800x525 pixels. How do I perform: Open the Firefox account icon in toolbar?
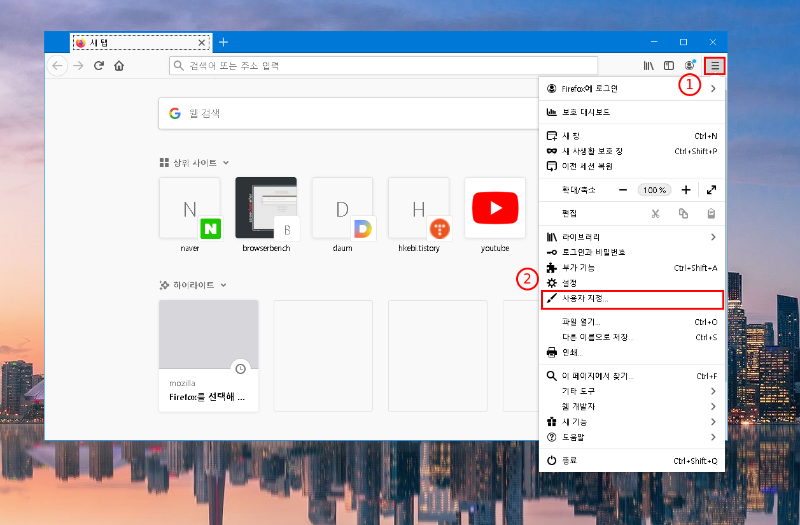(x=690, y=66)
